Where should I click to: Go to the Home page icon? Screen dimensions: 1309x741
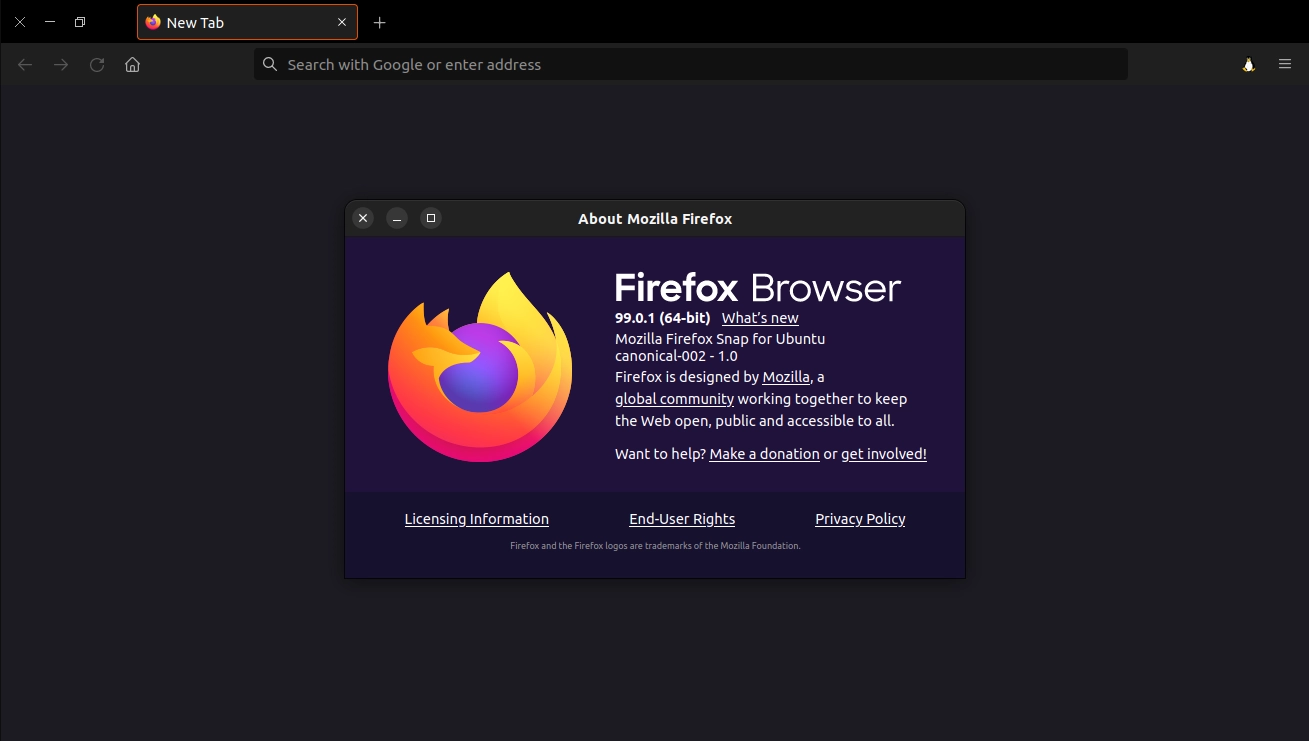tap(132, 65)
